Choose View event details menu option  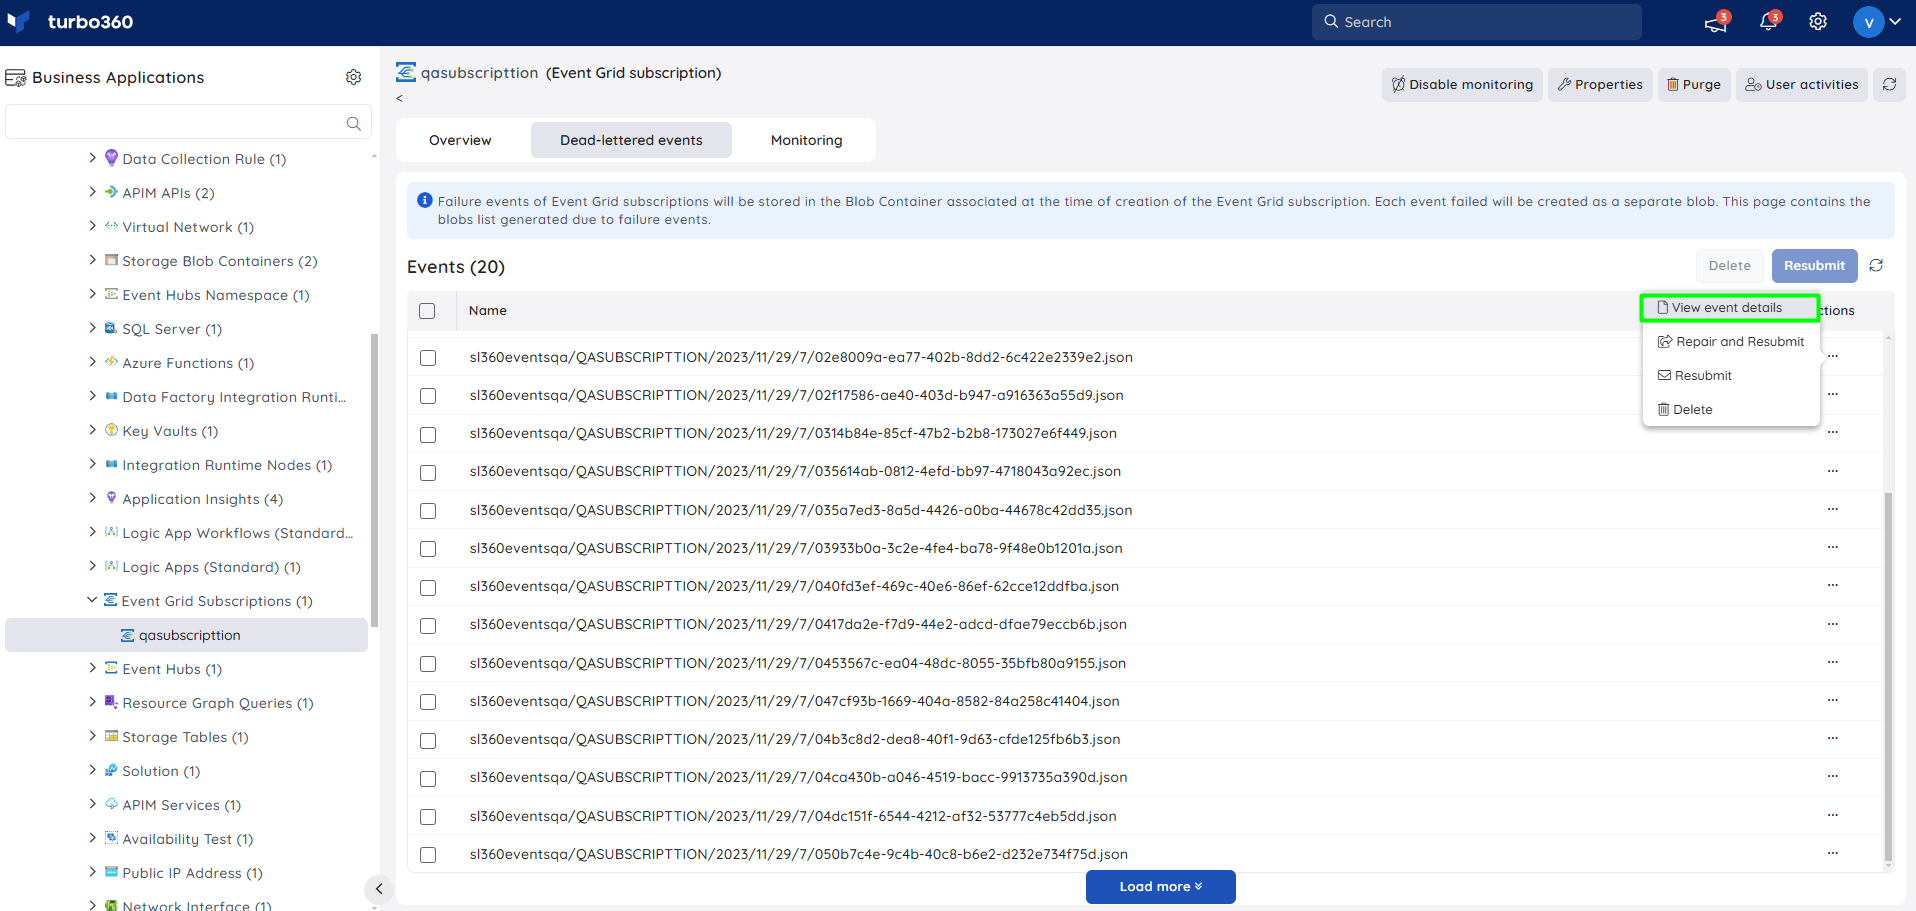coord(1729,308)
